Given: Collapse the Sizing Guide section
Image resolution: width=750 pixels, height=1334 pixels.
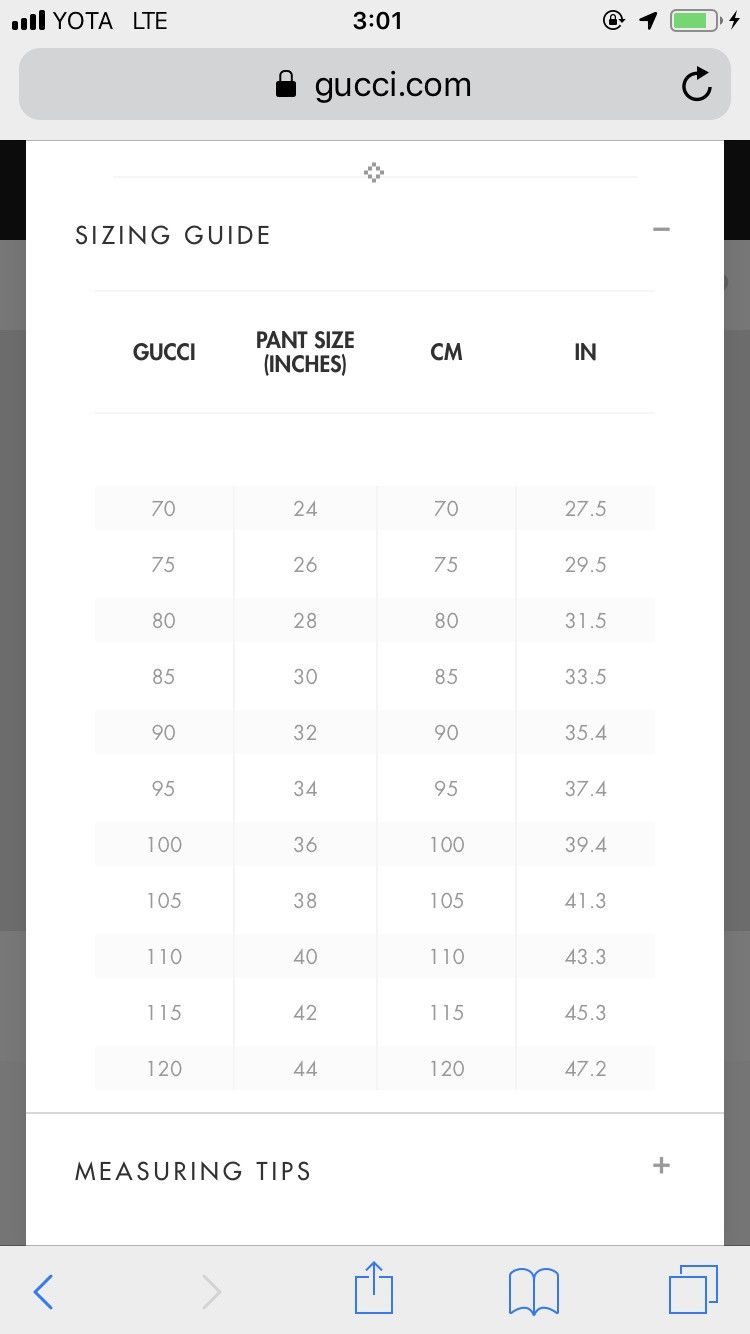Looking at the screenshot, I should pyautogui.click(x=661, y=230).
